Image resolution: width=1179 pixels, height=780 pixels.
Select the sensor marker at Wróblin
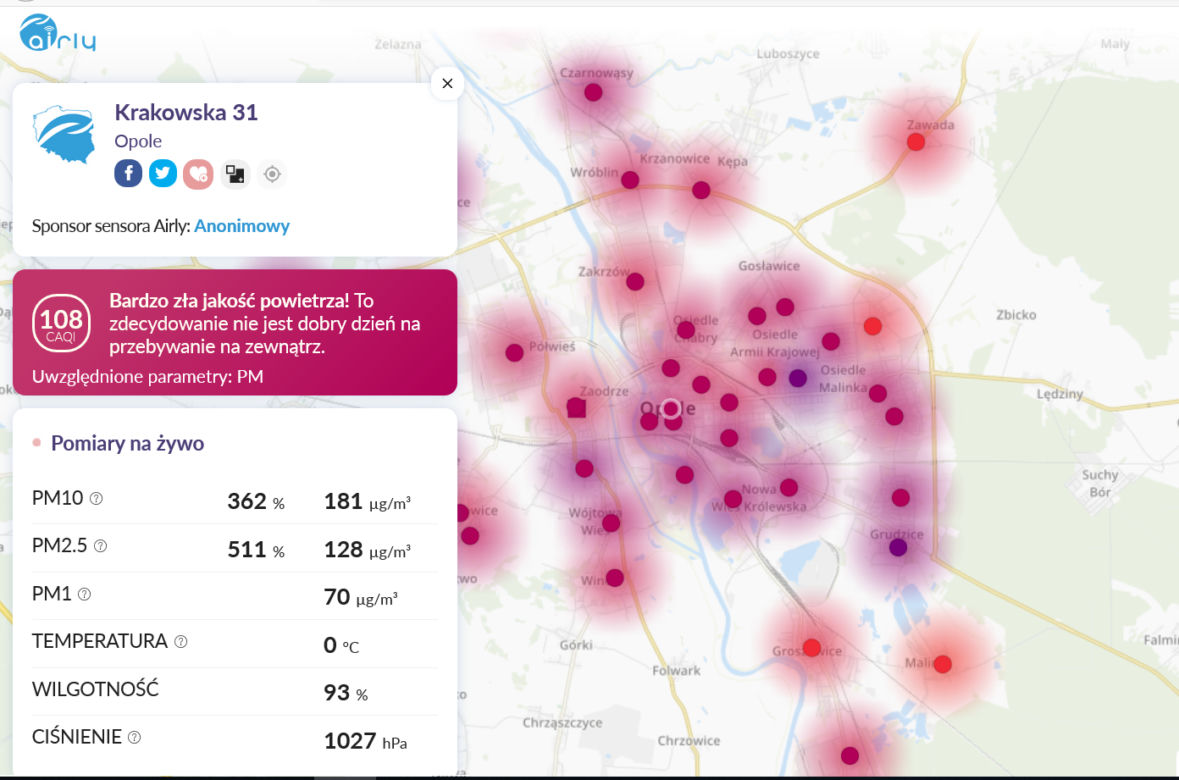630,181
